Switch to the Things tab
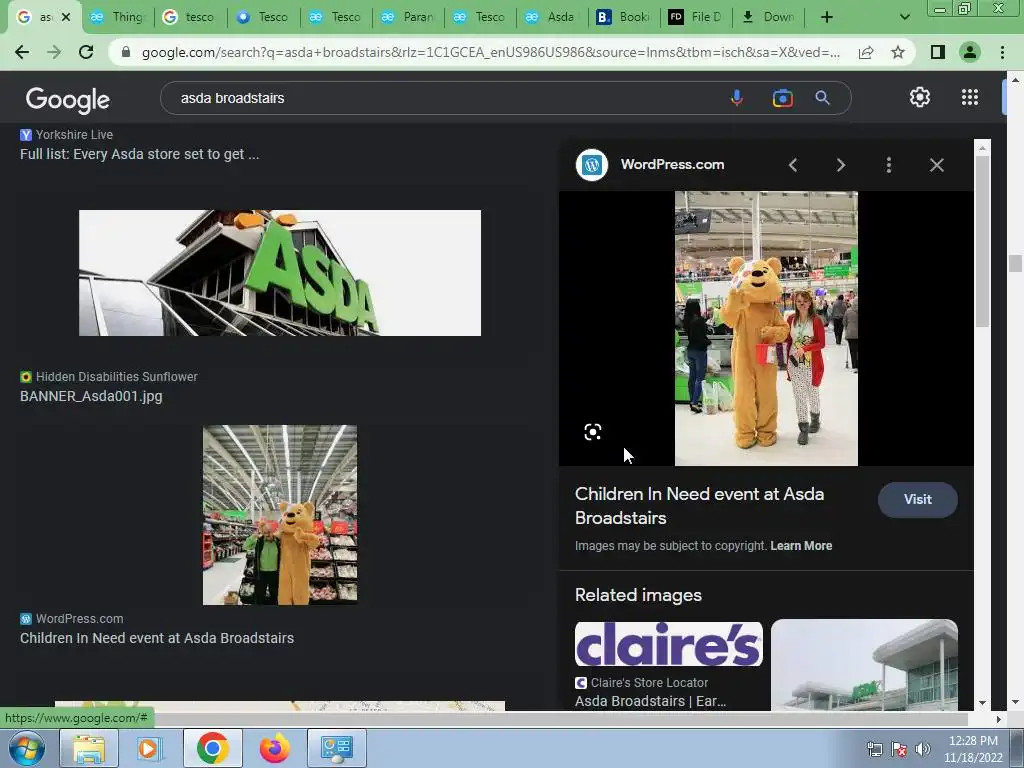 tap(118, 17)
